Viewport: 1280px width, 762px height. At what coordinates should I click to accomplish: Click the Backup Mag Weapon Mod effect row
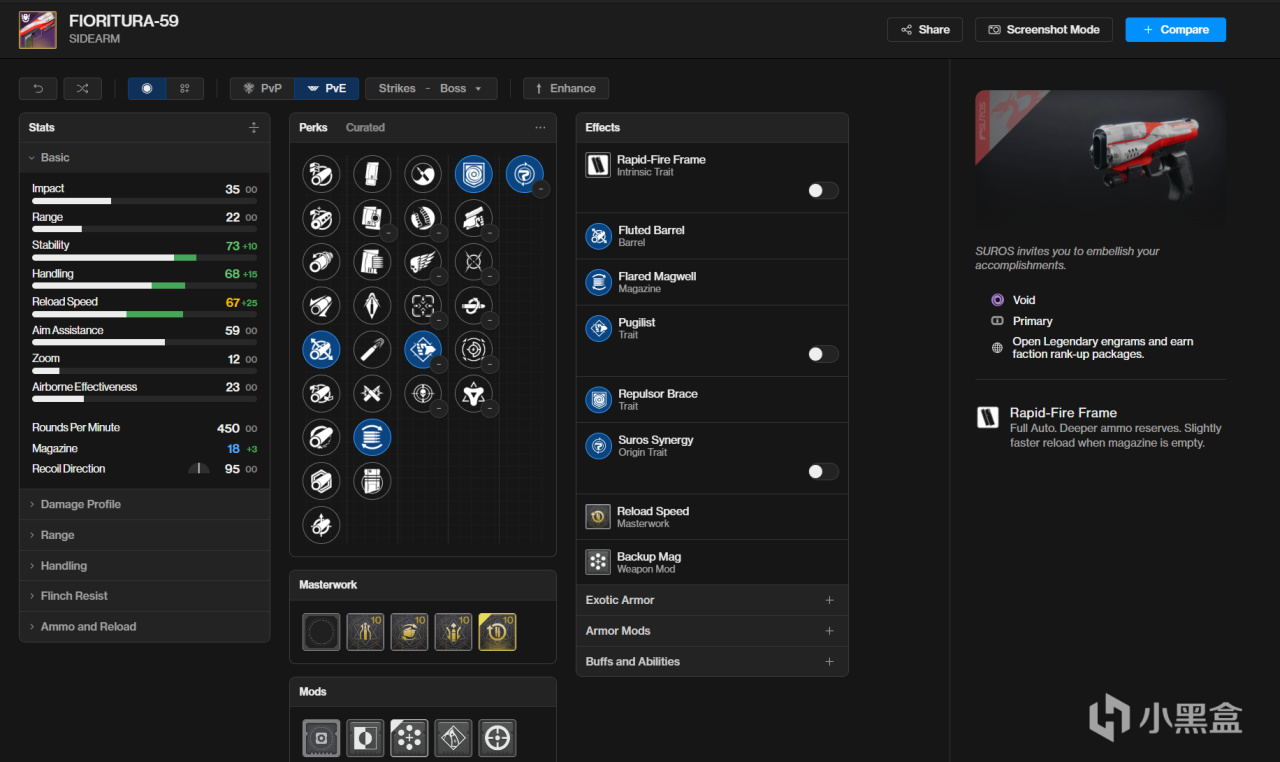[712, 562]
